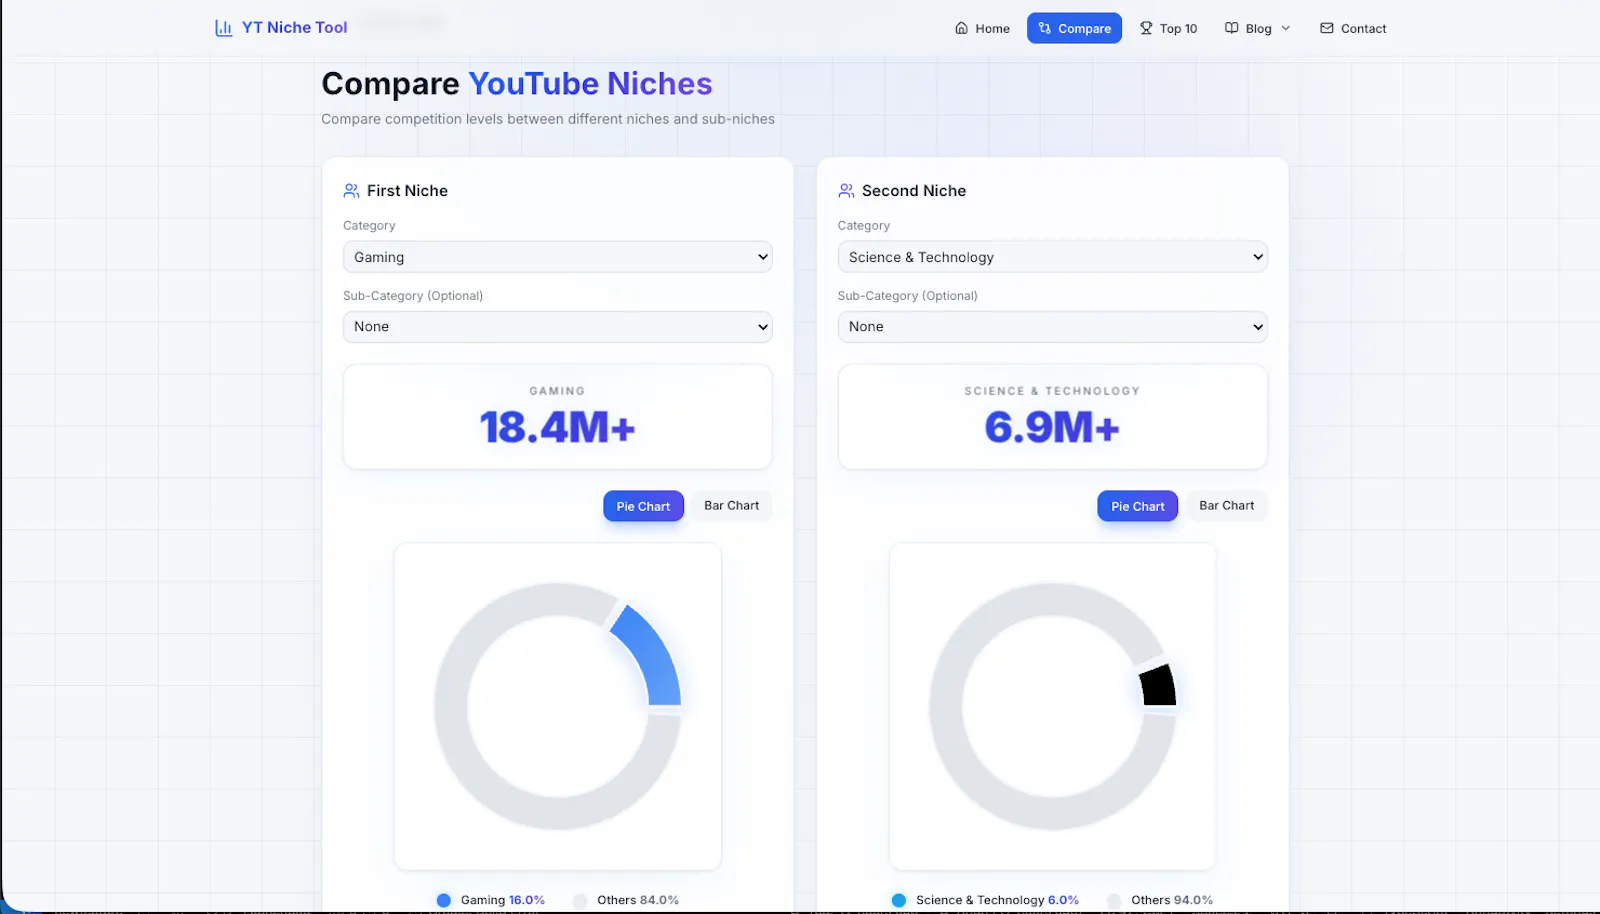Click the house icon next to Home
The image size is (1600, 914).
coord(961,28)
